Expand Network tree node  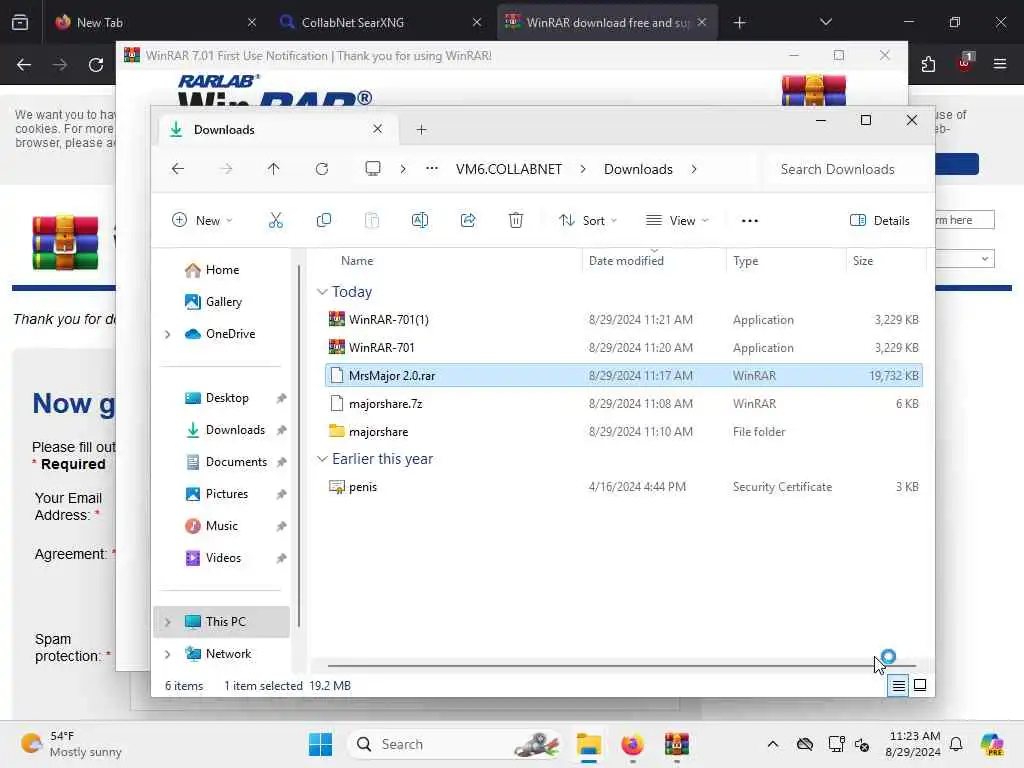167,654
